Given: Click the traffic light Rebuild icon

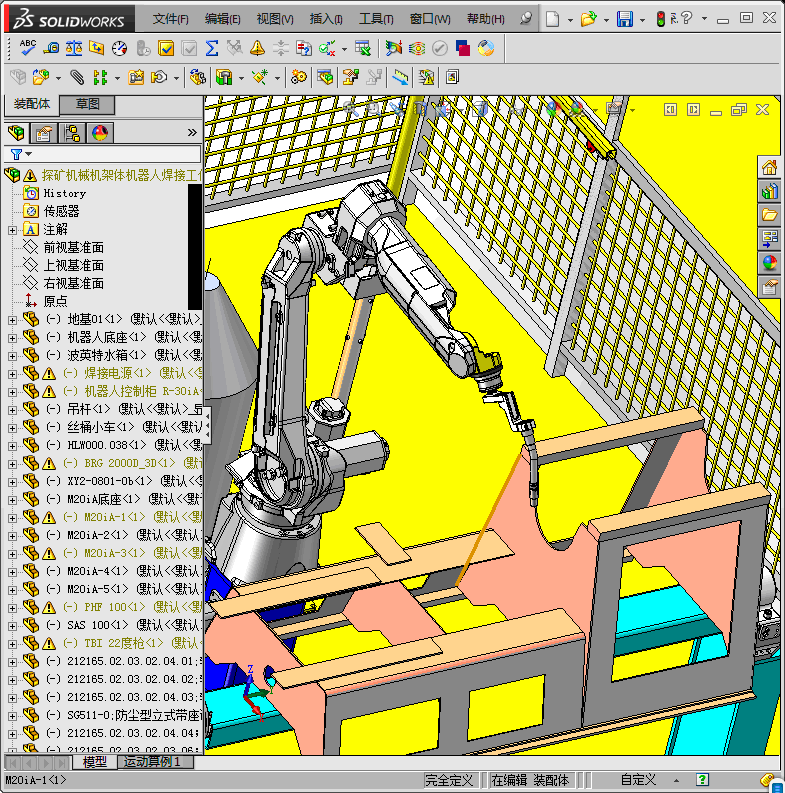Looking at the screenshot, I should coord(660,19).
